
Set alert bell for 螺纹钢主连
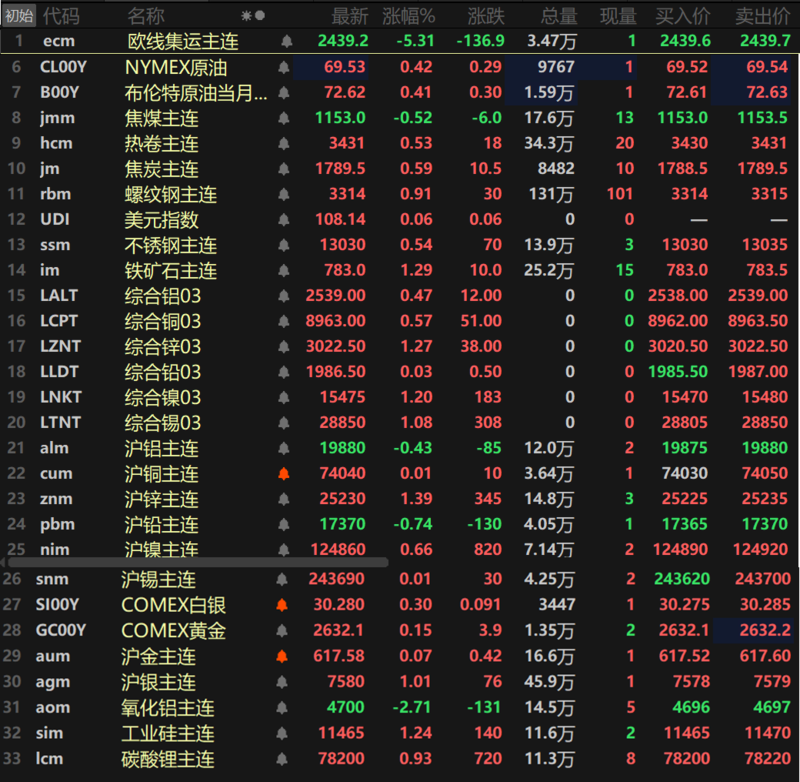pyautogui.click(x=283, y=194)
